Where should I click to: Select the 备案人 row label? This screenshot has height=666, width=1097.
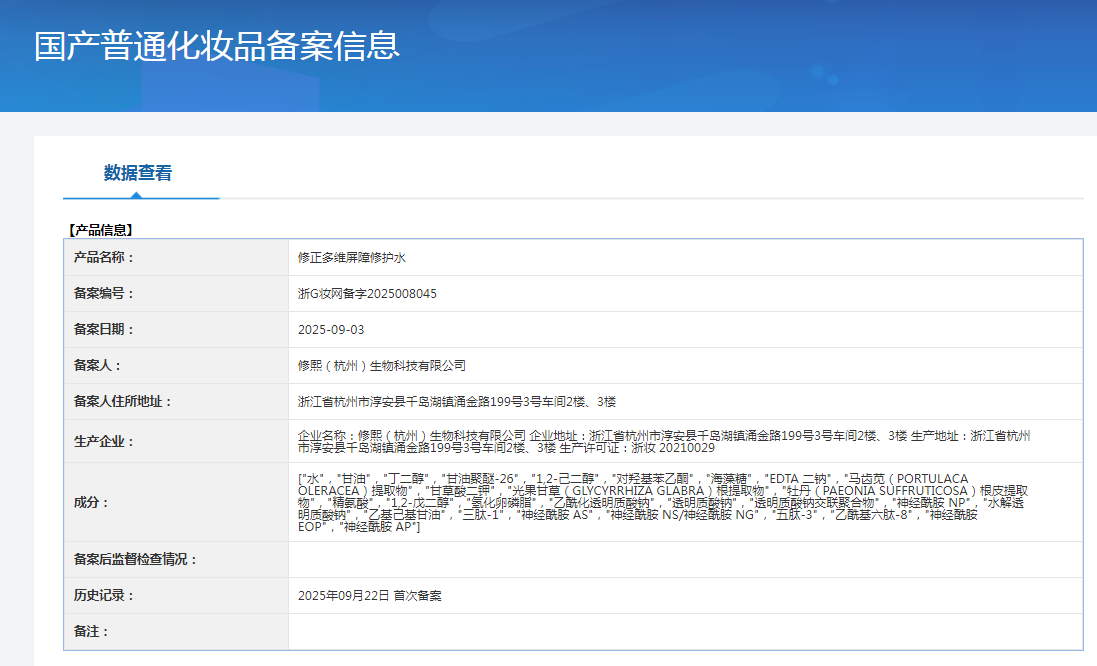(98, 366)
